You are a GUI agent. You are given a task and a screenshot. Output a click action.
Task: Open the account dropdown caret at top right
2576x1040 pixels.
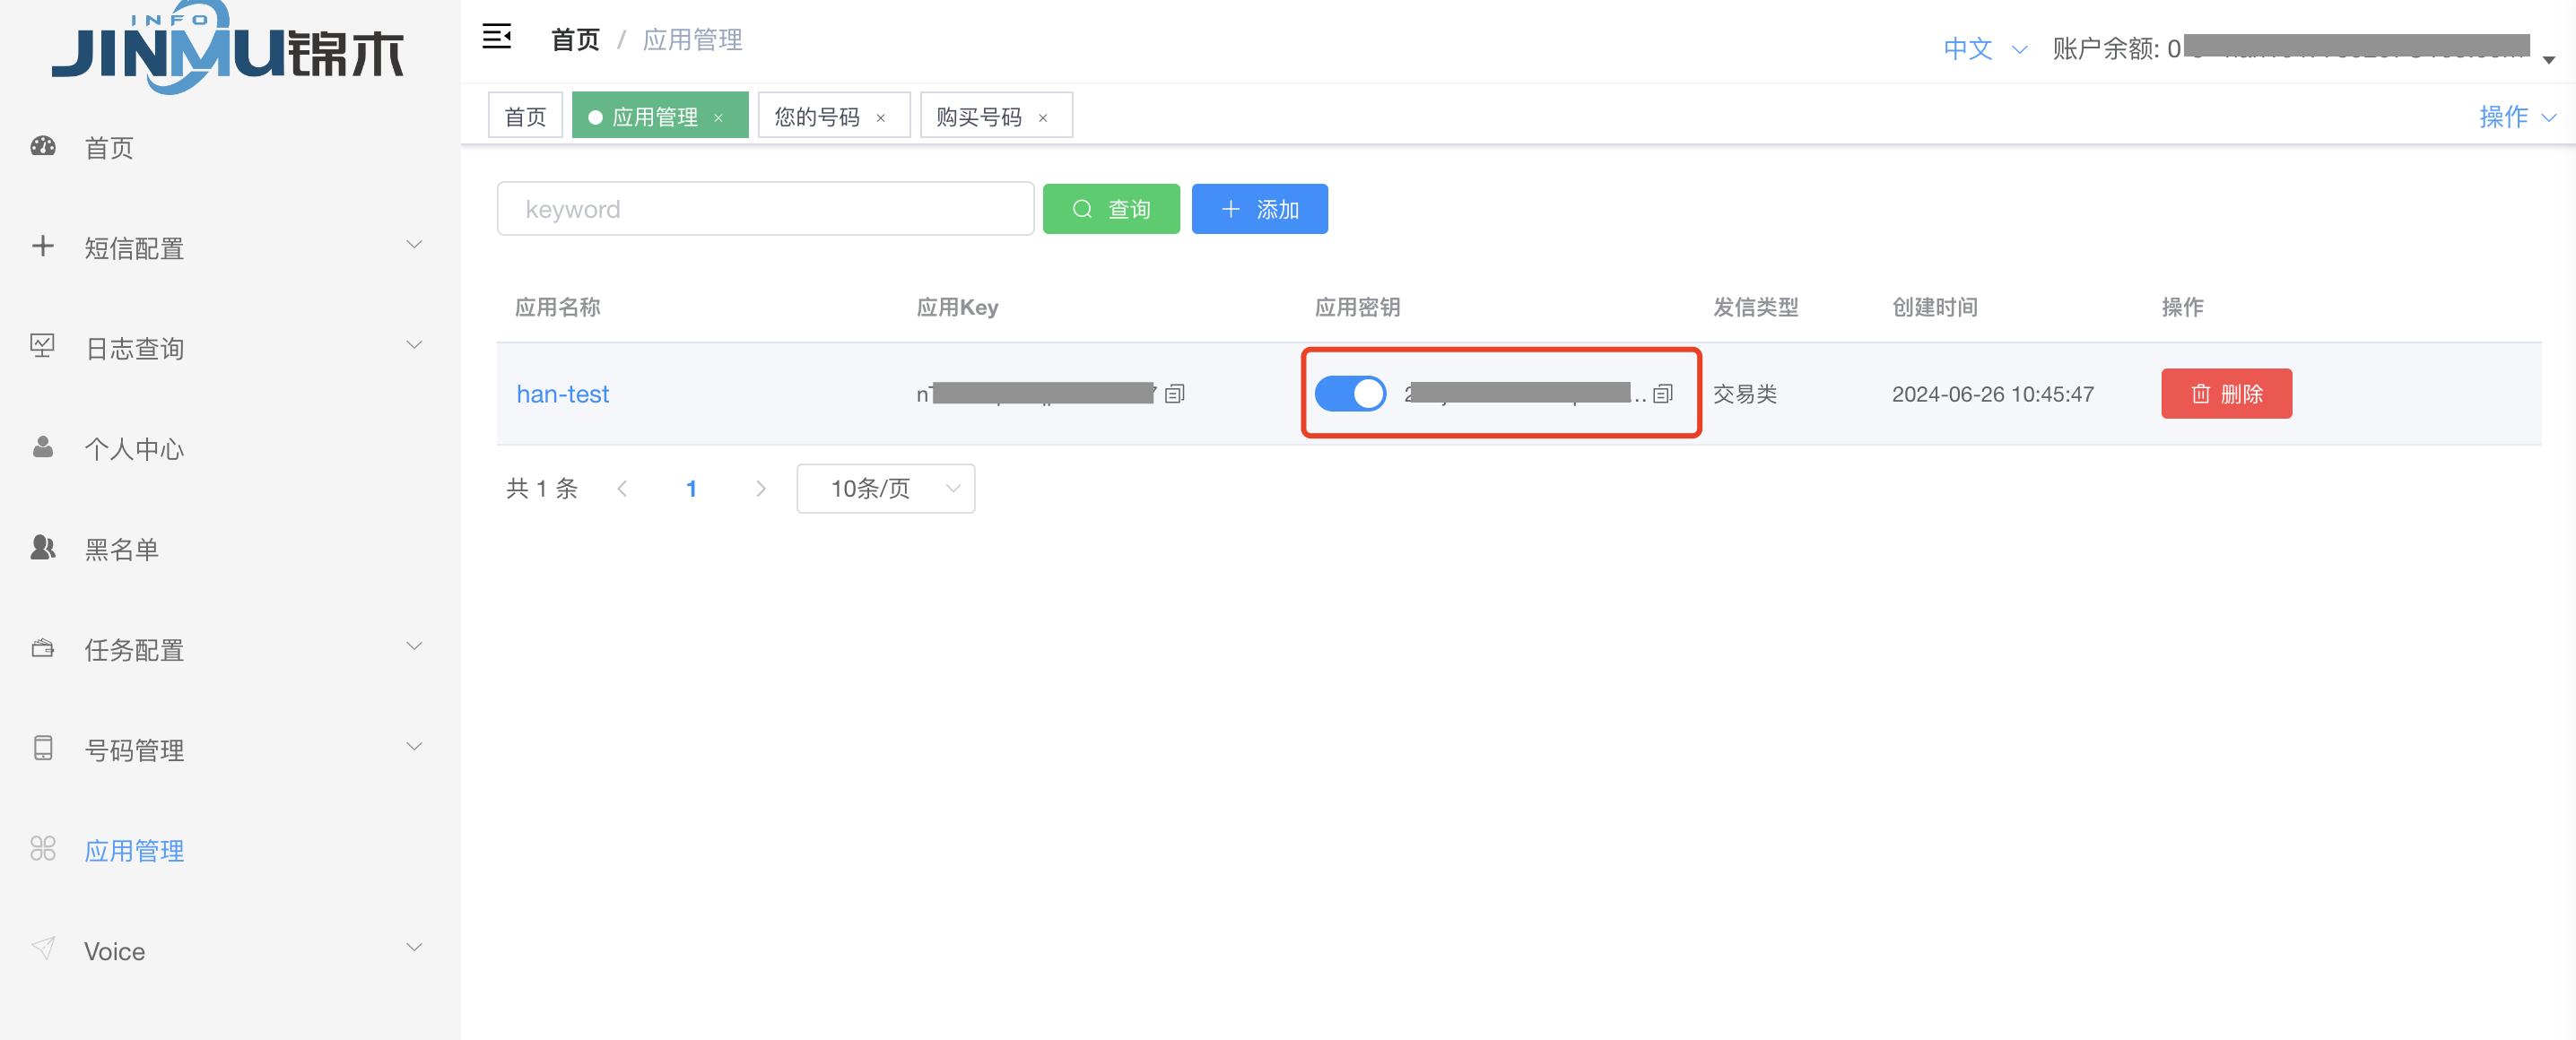pyautogui.click(x=2549, y=60)
